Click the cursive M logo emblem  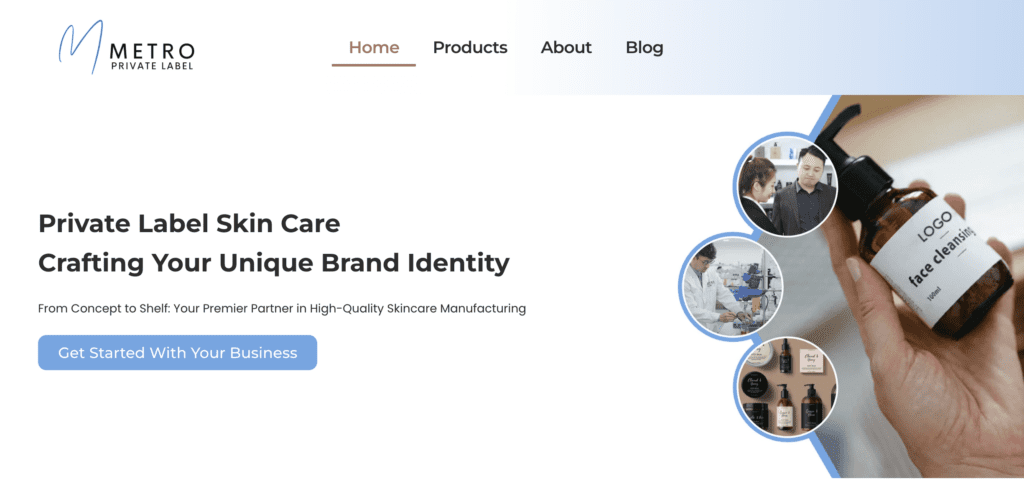(81, 46)
